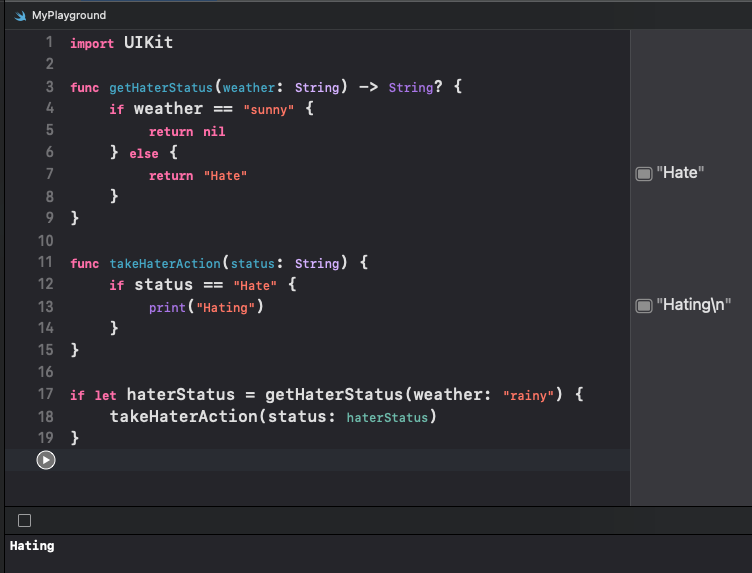The height and width of the screenshot is (573, 752).
Task: Click the else keyword on line 6
Action: click(x=144, y=153)
